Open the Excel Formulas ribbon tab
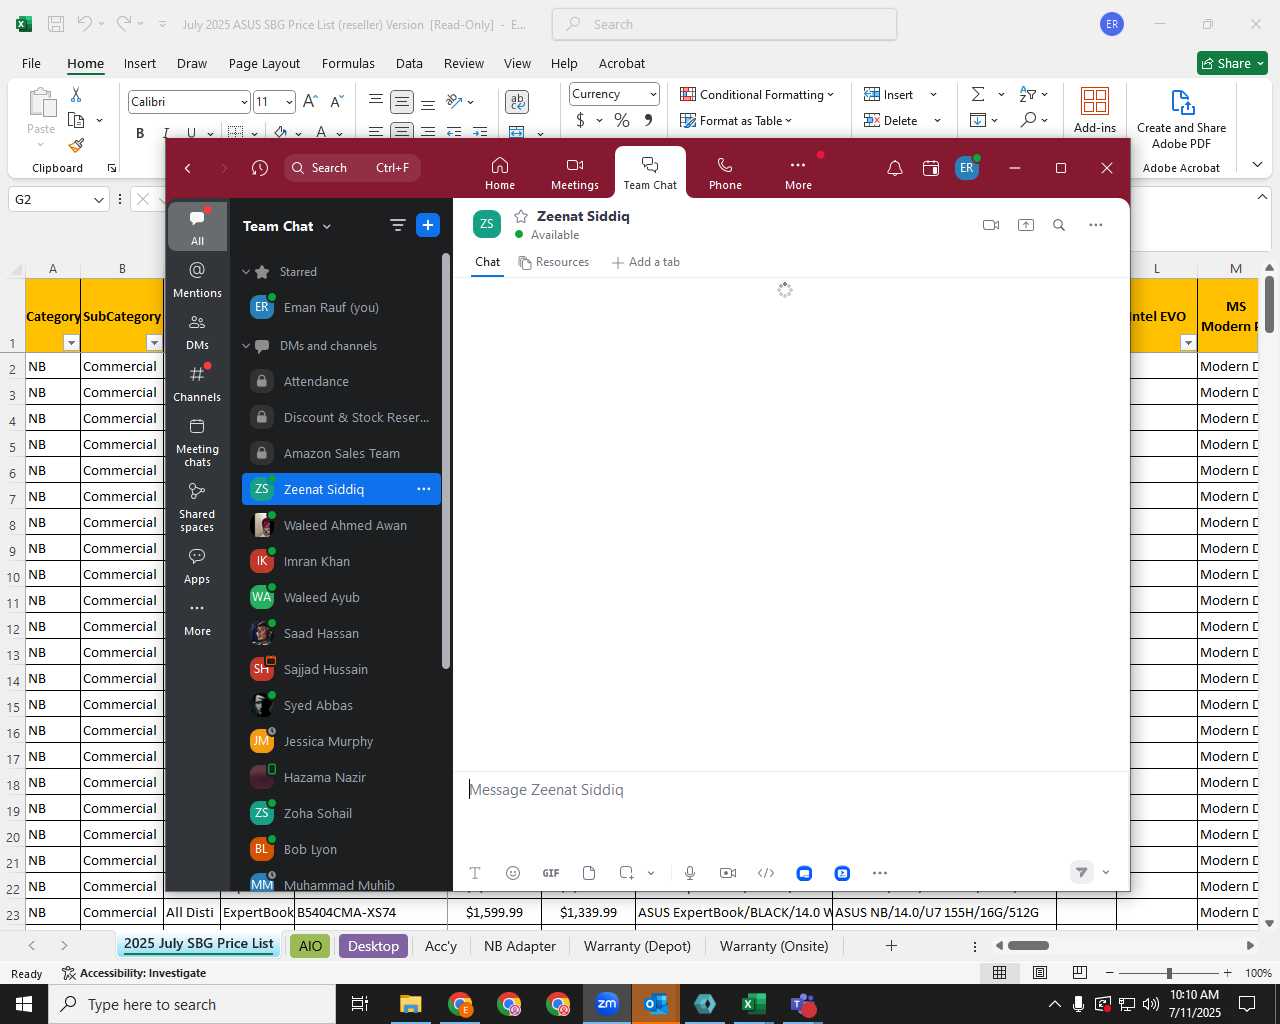This screenshot has width=1280, height=1024. pyautogui.click(x=348, y=63)
